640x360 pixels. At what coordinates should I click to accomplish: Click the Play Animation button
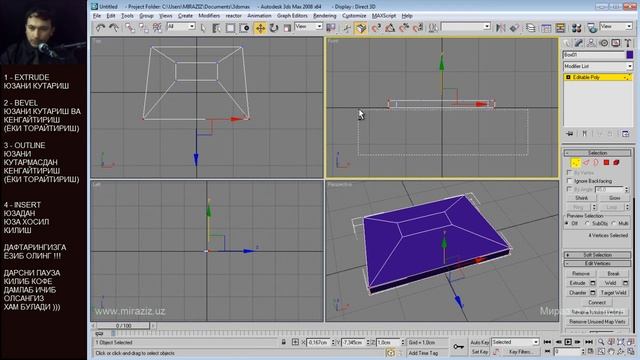click(x=568, y=342)
